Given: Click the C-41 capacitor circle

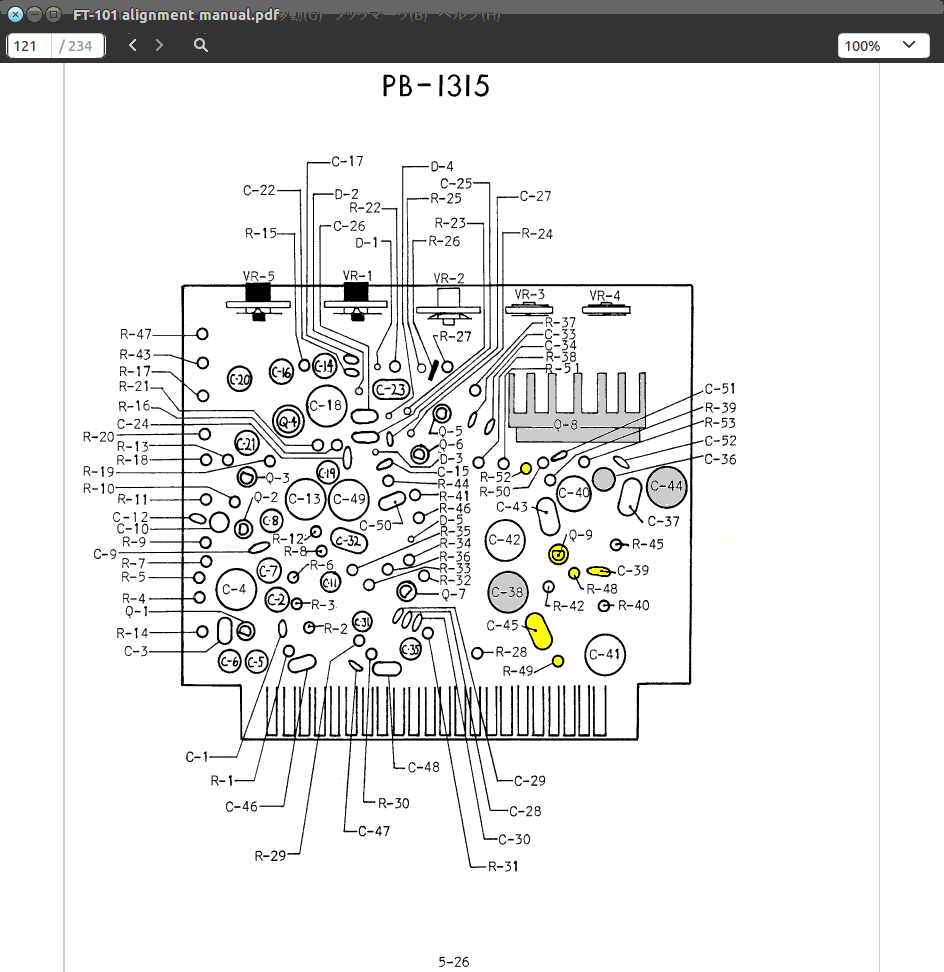Looking at the screenshot, I should (x=605, y=654).
